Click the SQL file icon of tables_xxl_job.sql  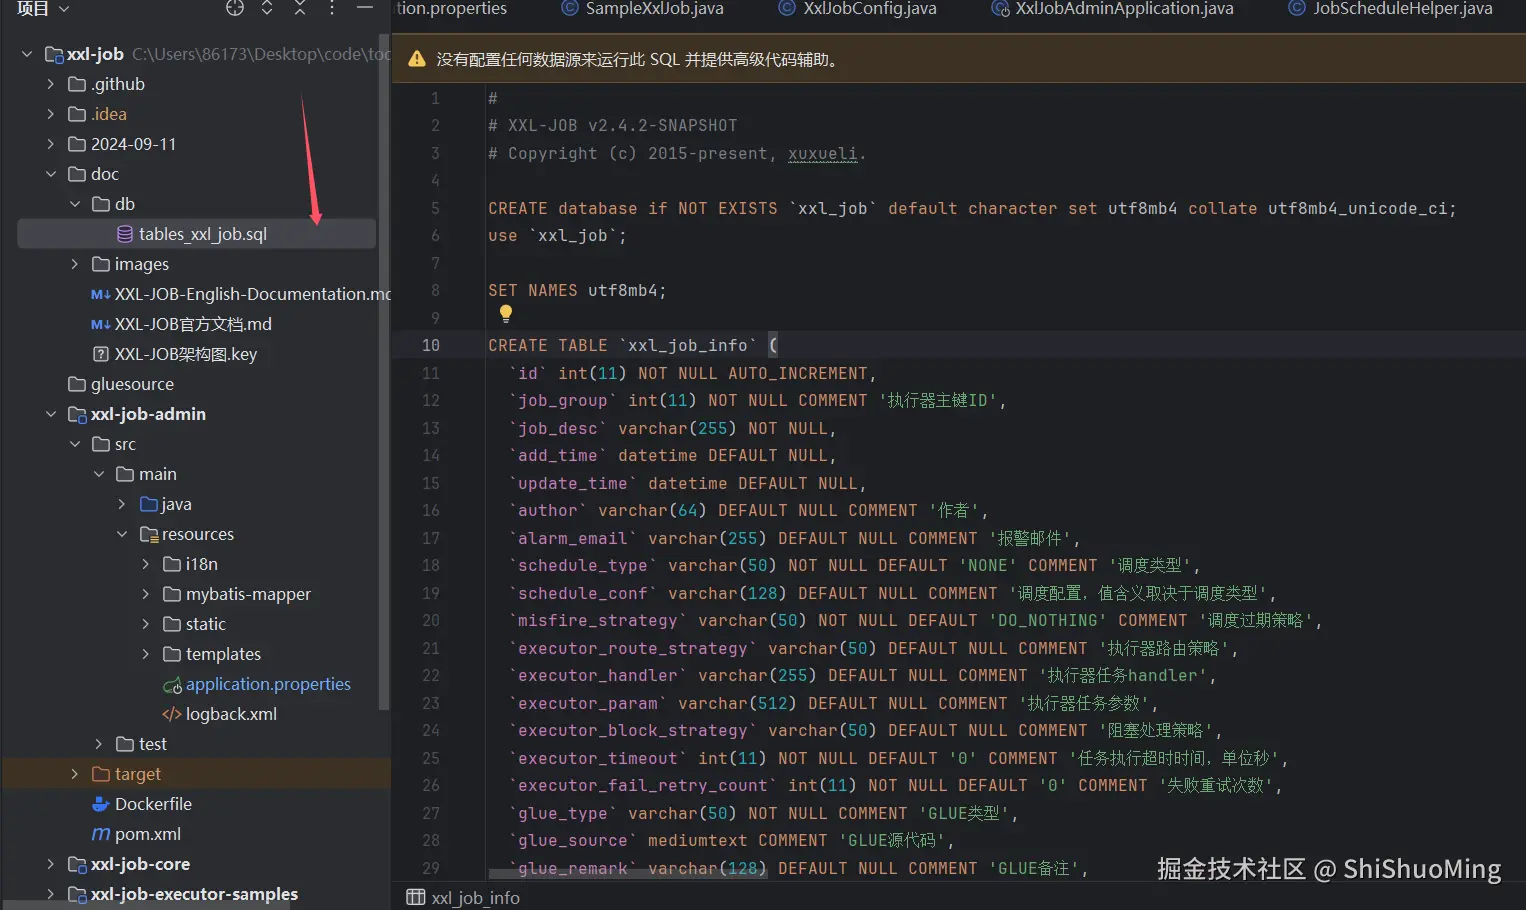(125, 234)
